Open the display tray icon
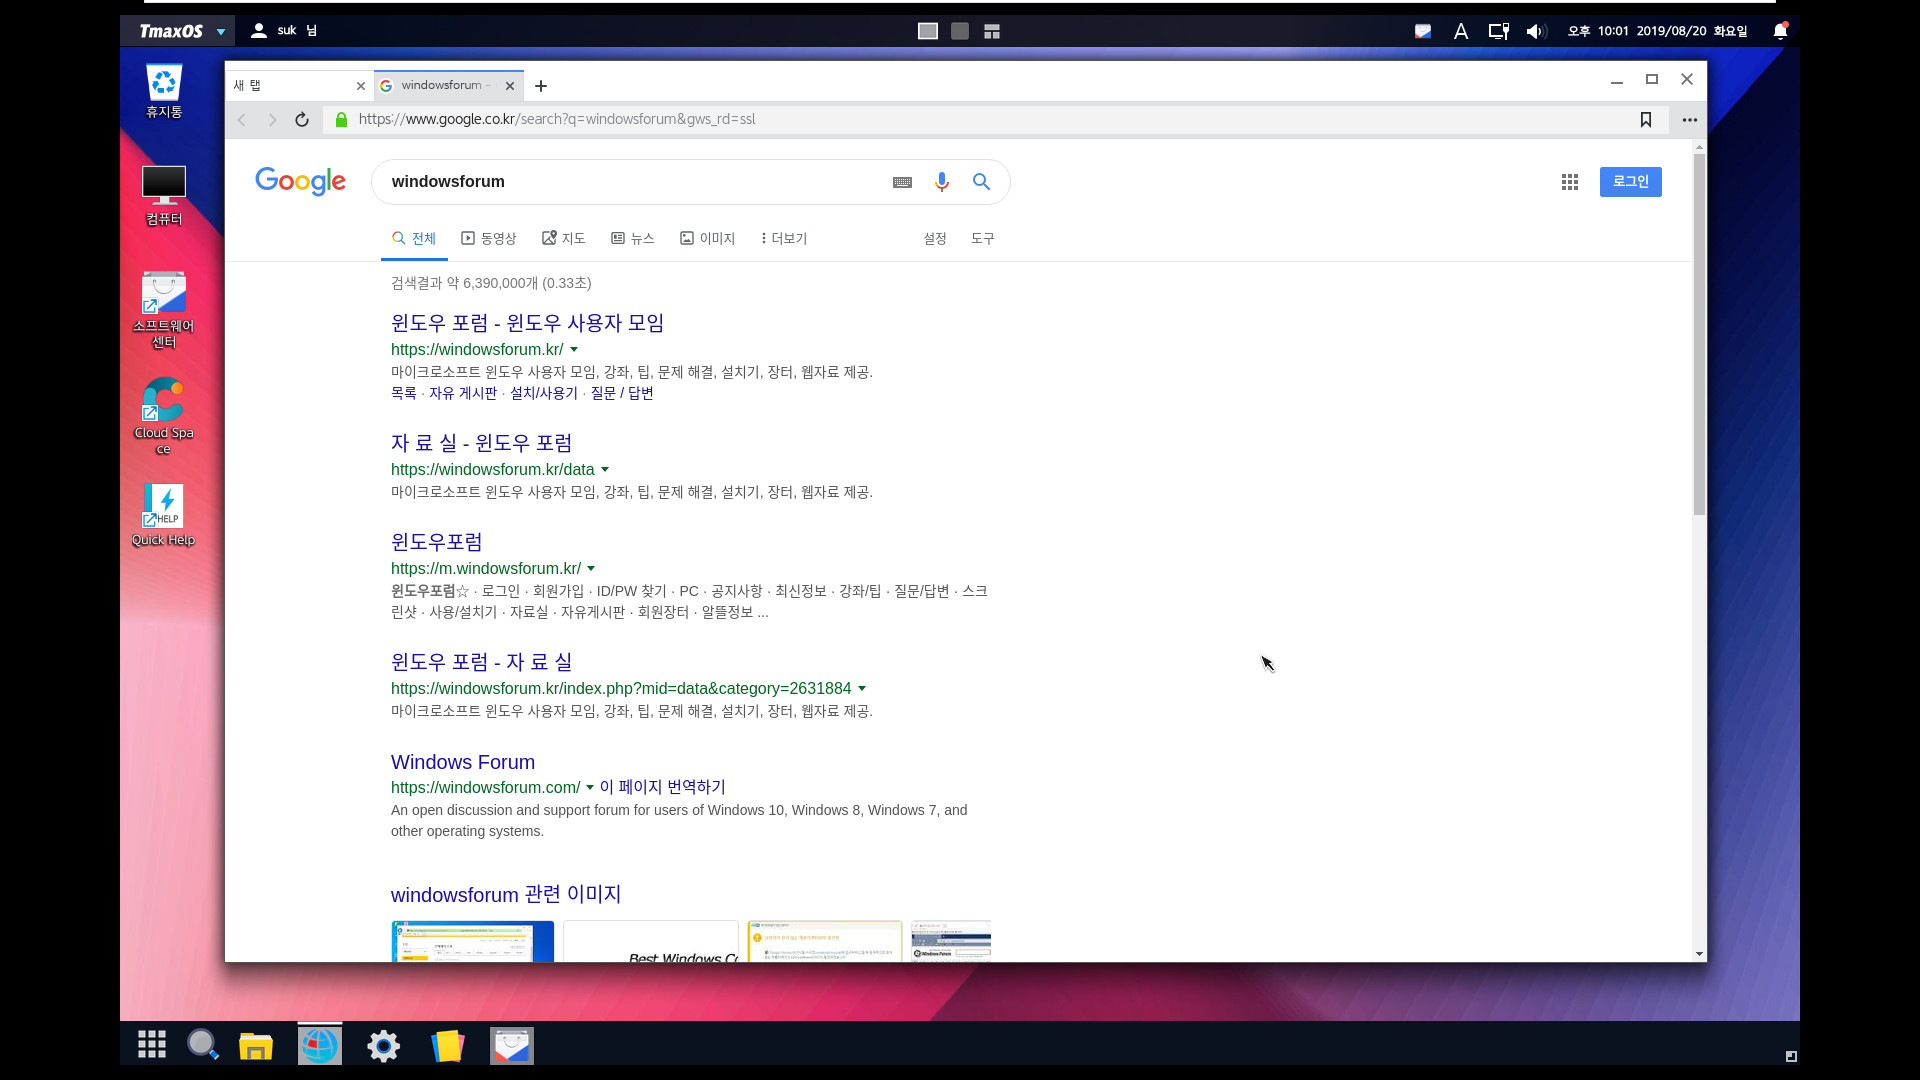The image size is (1920, 1080). [1498, 31]
